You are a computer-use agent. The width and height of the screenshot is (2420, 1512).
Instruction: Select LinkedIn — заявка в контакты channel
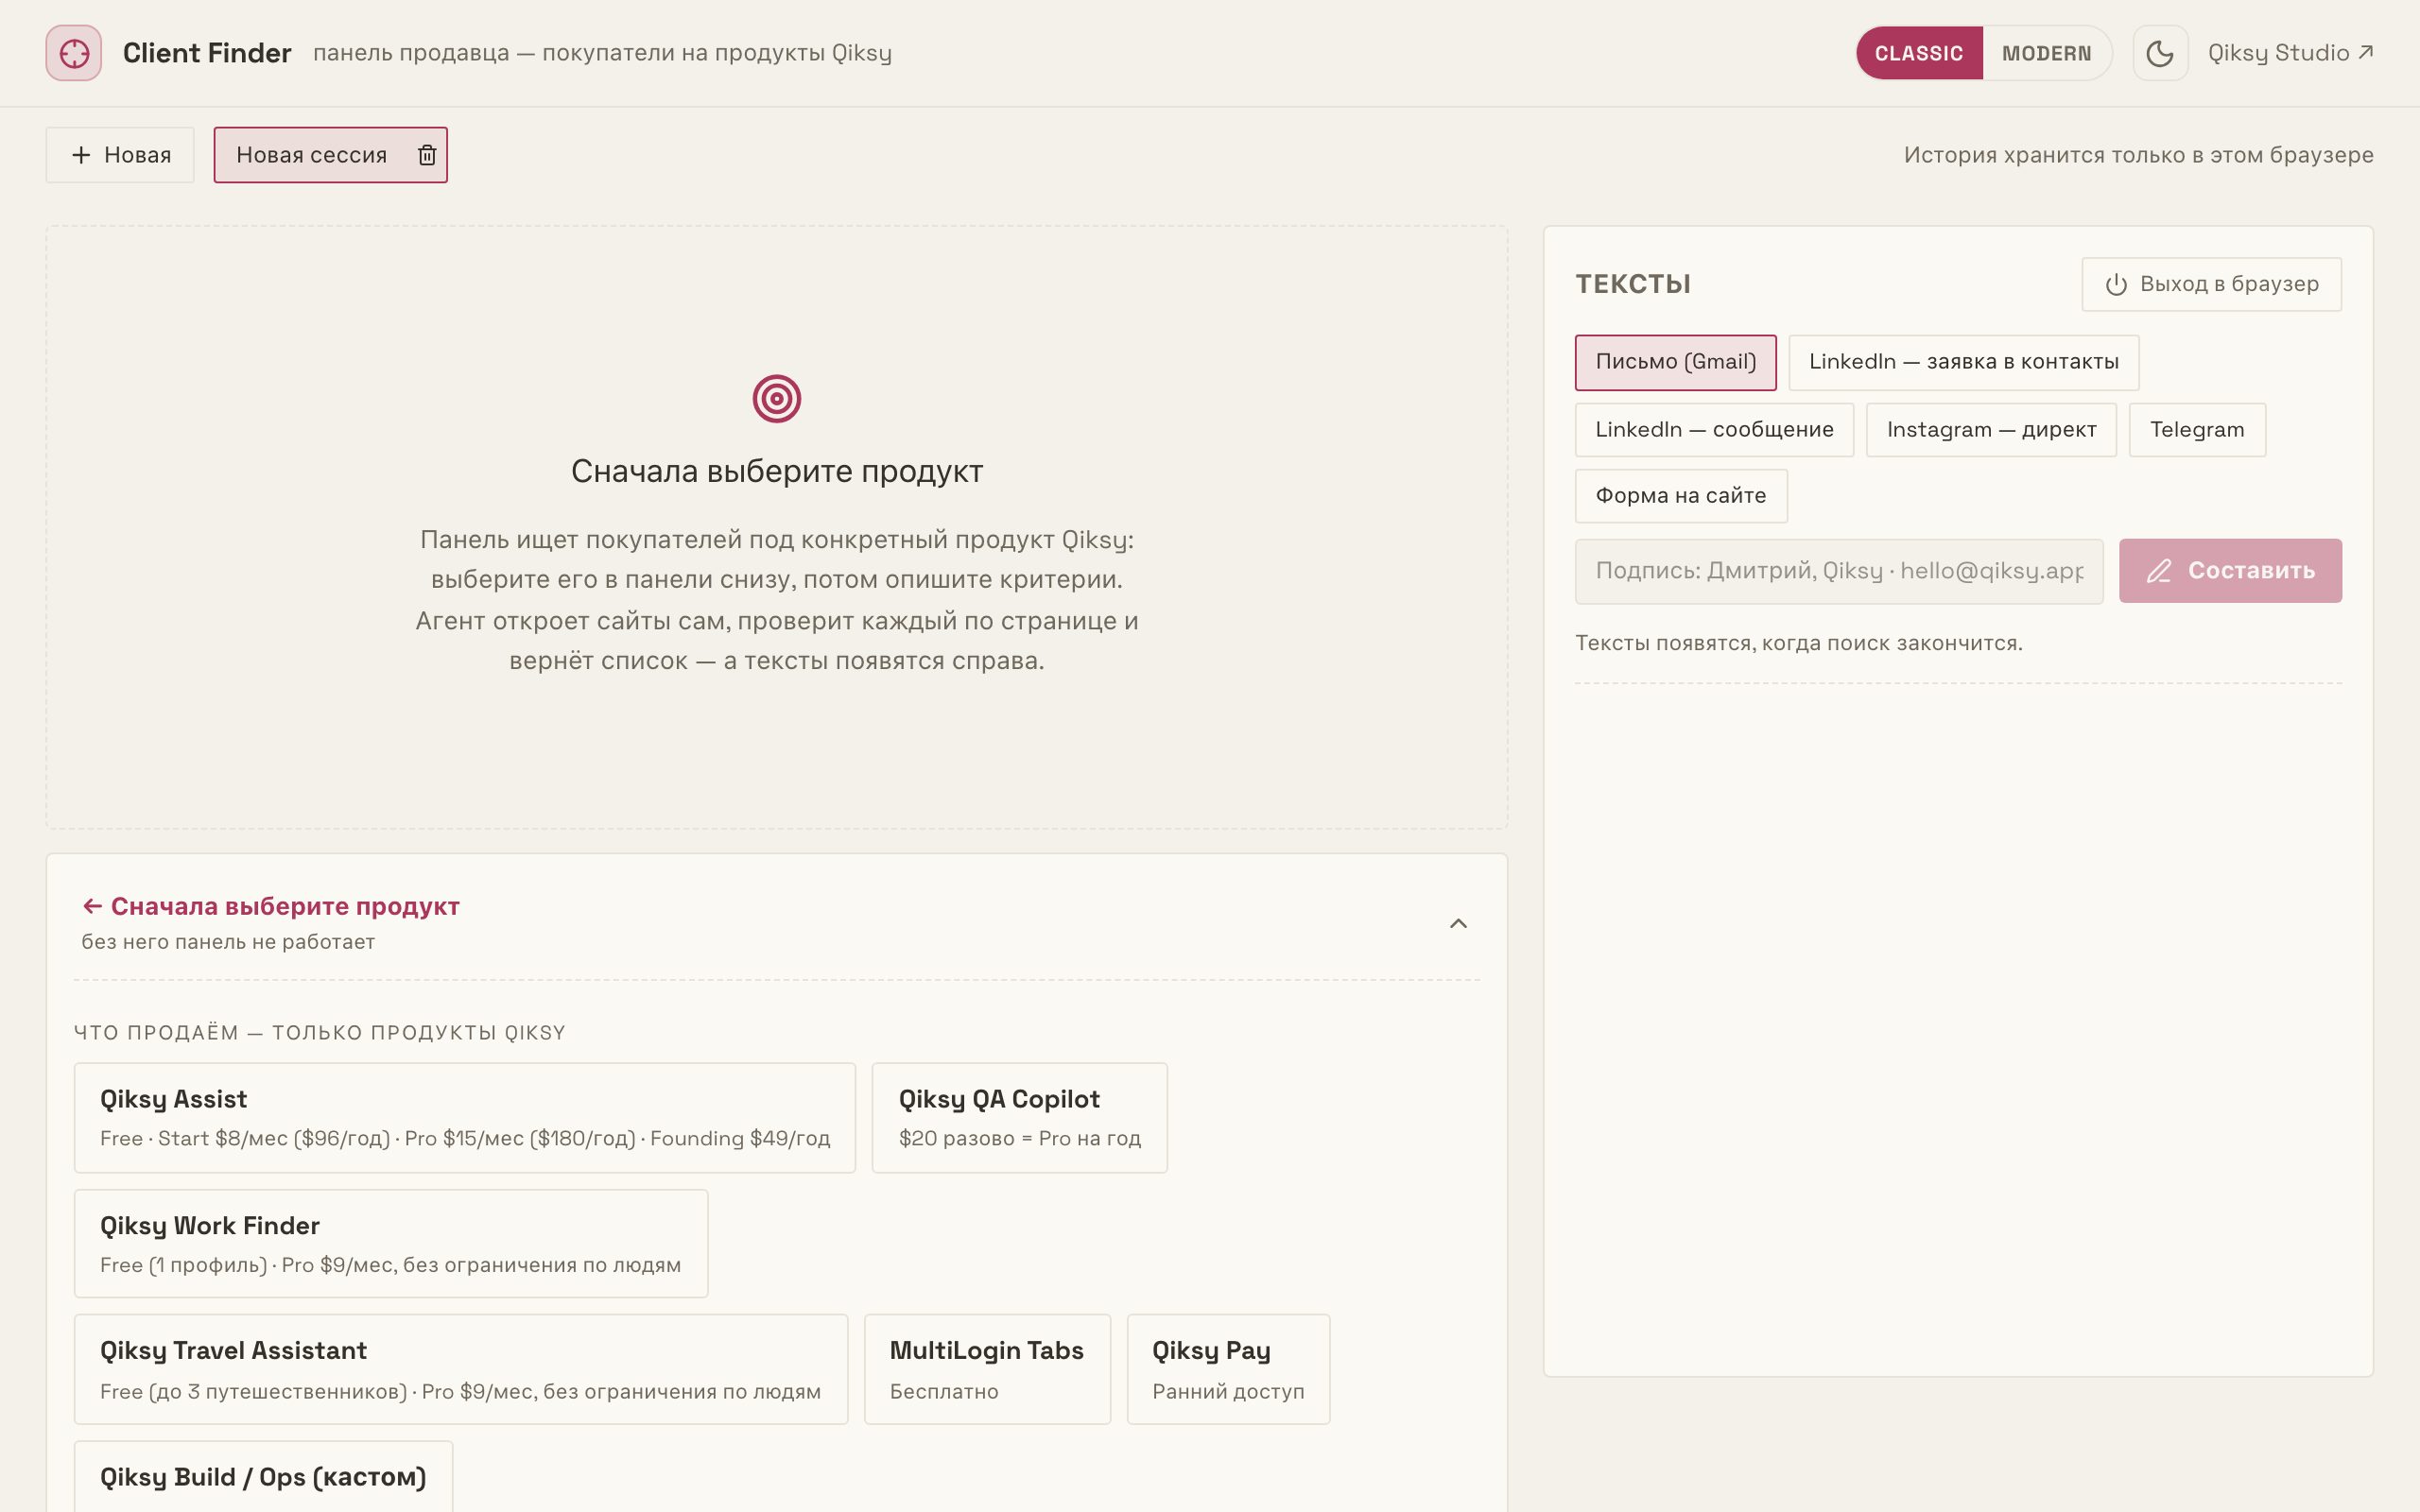click(x=1963, y=362)
